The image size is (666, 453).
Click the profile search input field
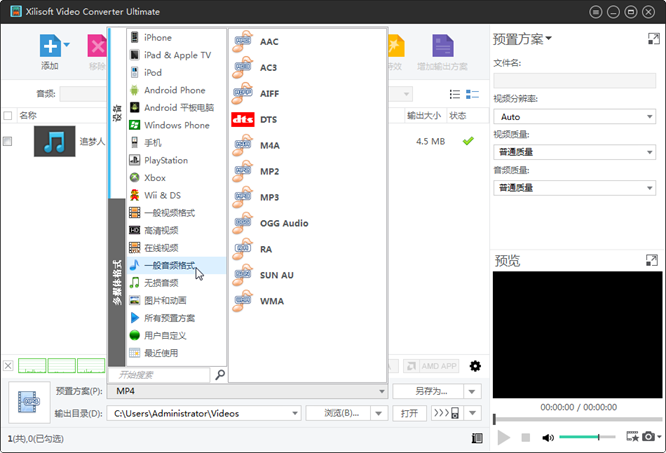[159, 375]
